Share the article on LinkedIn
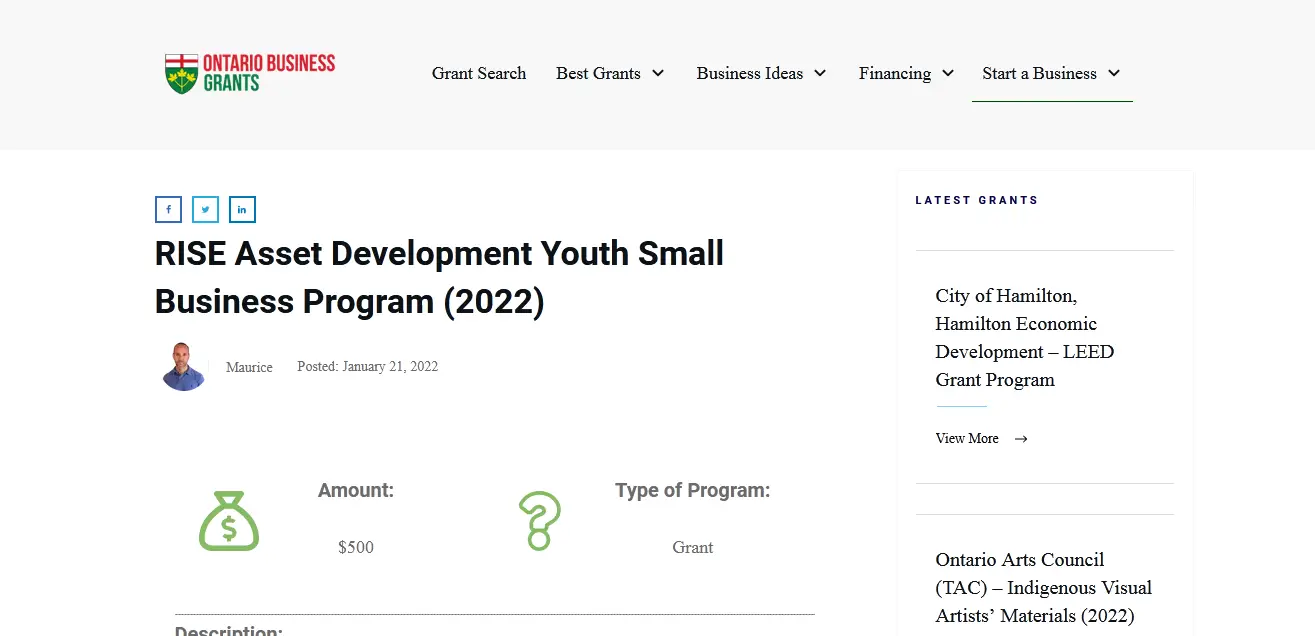The height and width of the screenshot is (636, 1315). (x=242, y=209)
